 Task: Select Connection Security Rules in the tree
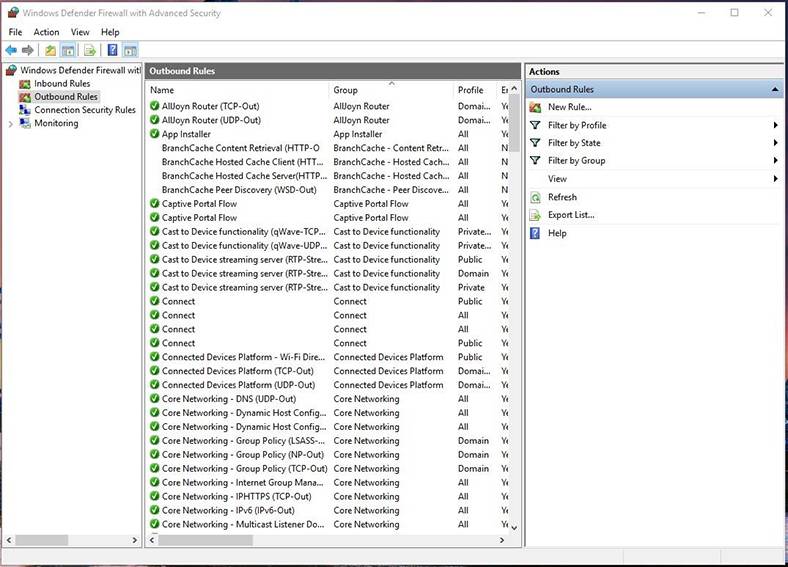(84, 110)
